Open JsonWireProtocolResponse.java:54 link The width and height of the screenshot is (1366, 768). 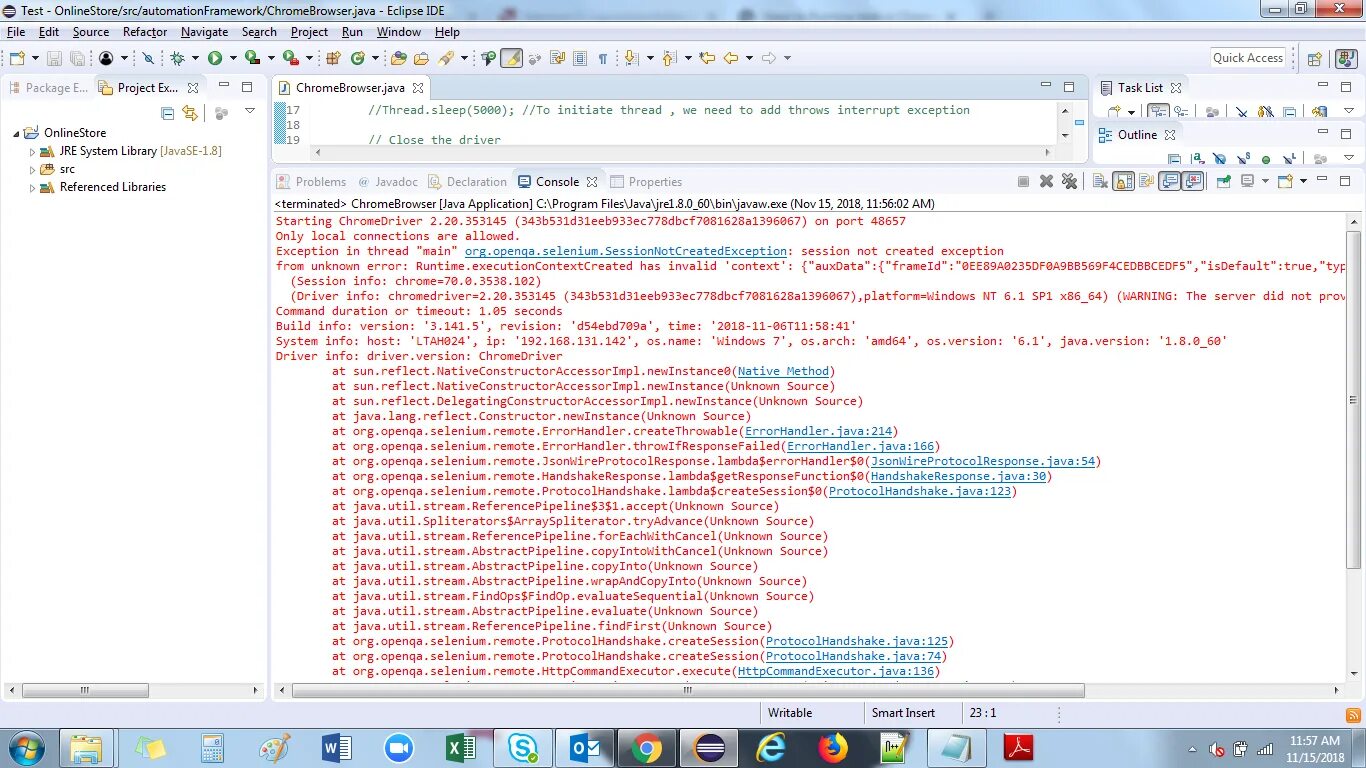click(984, 461)
